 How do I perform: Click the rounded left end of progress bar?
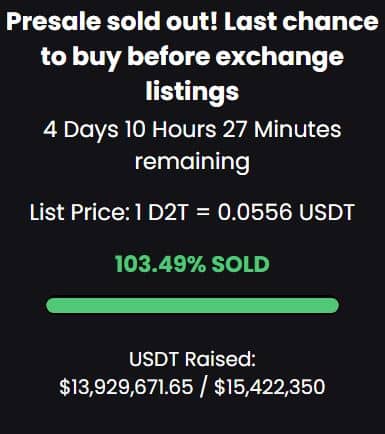click(x=53, y=305)
